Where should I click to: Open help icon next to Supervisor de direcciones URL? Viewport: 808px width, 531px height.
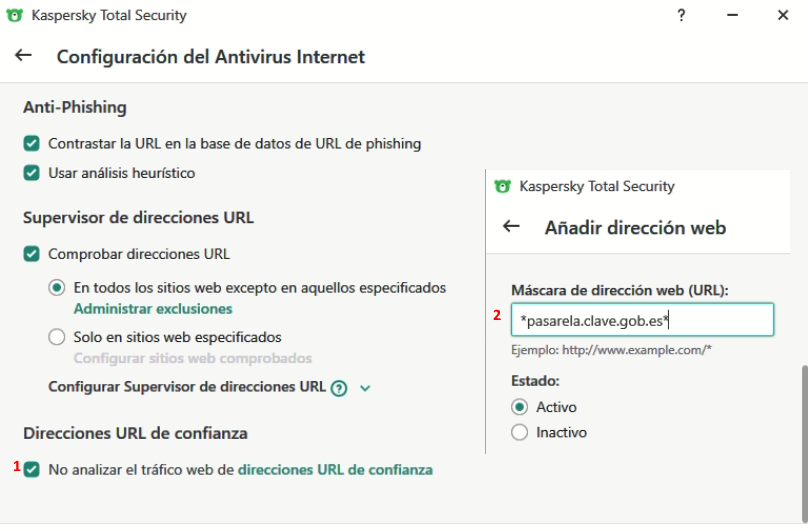tap(339, 388)
